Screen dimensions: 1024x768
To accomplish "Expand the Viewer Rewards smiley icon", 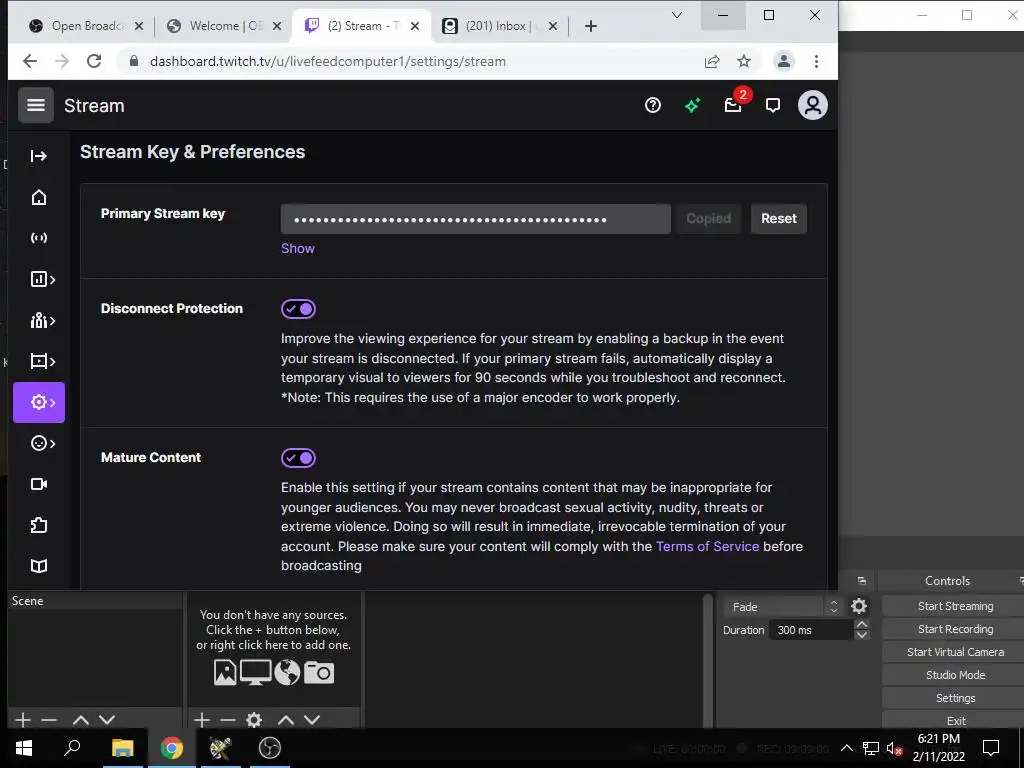I will (x=42, y=443).
